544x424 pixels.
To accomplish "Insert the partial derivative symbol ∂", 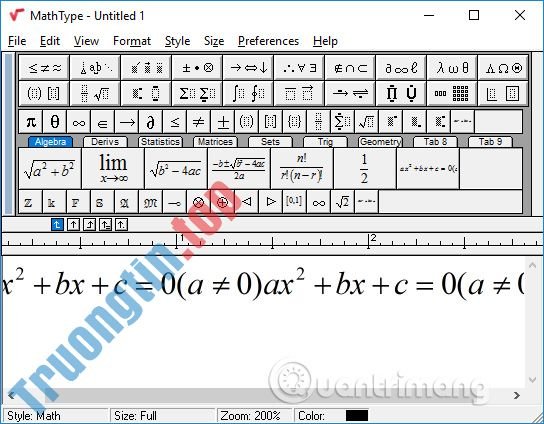I will click(x=151, y=122).
